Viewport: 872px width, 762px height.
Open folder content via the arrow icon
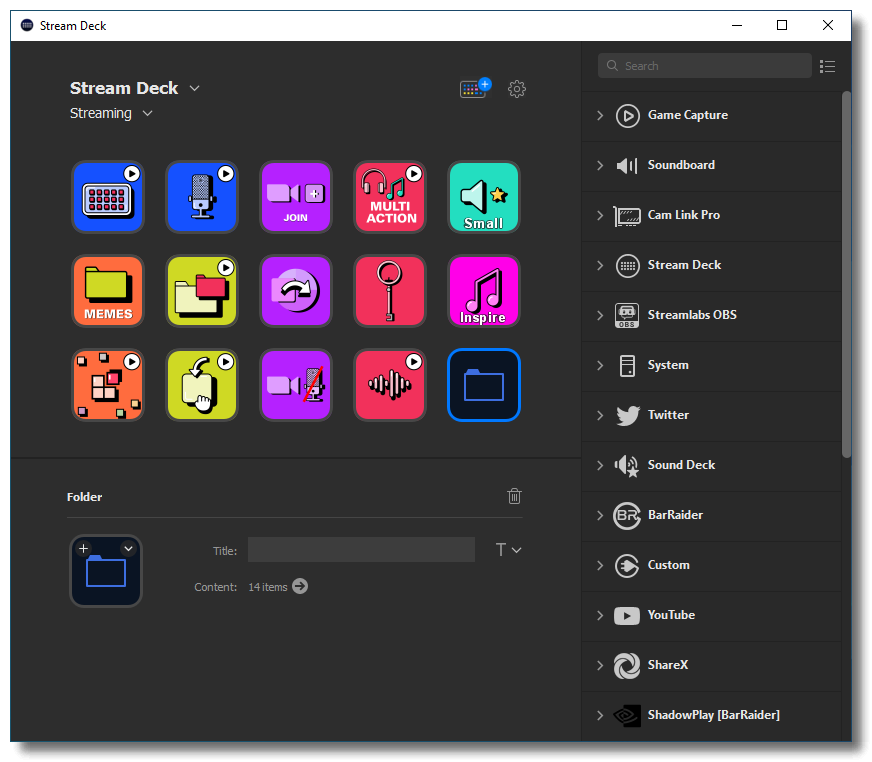tap(300, 586)
